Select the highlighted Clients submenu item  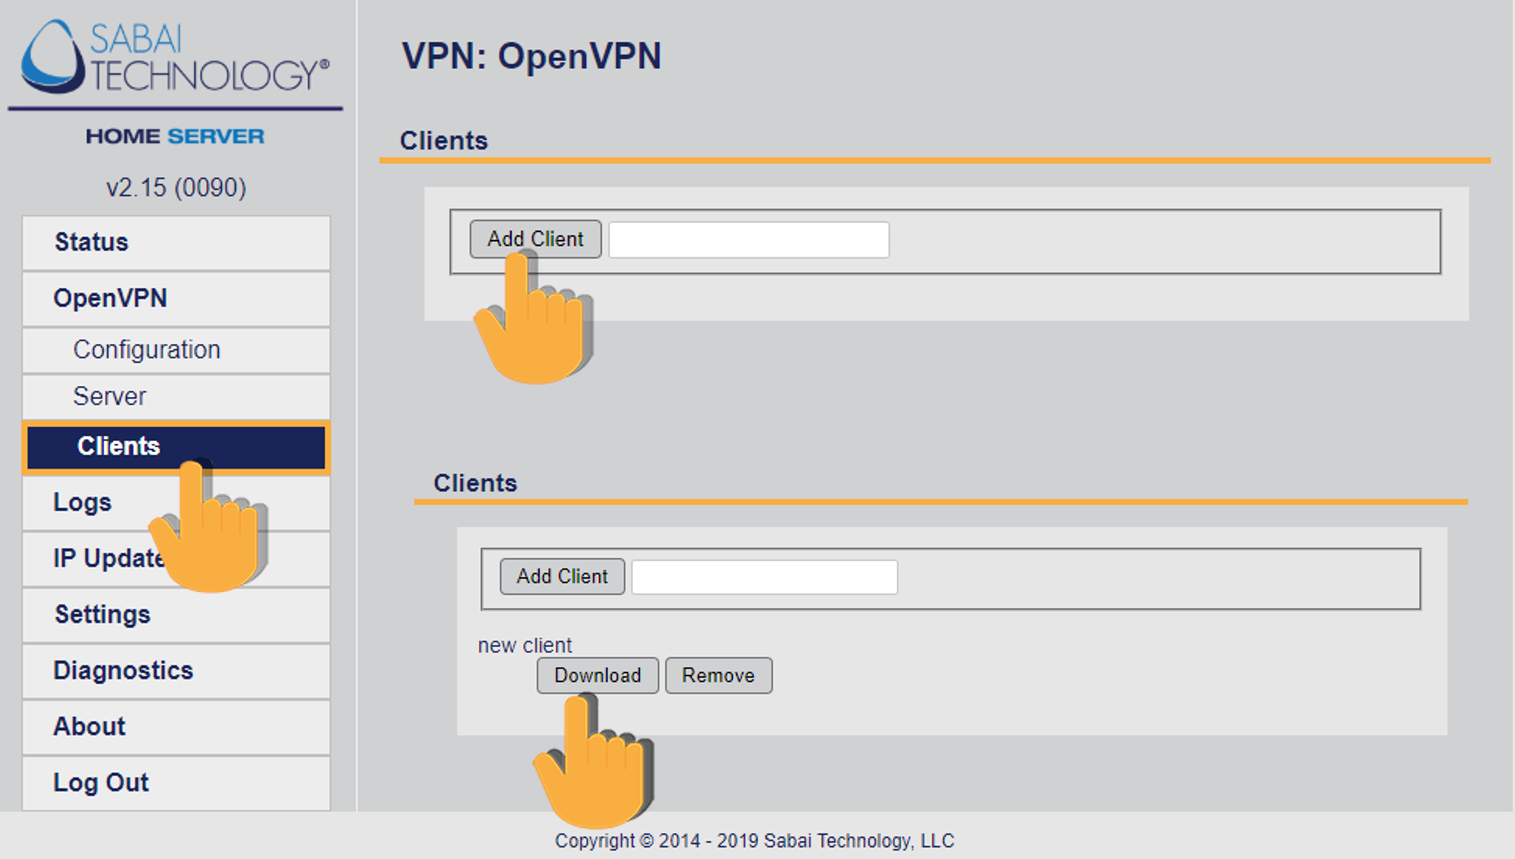click(x=120, y=446)
